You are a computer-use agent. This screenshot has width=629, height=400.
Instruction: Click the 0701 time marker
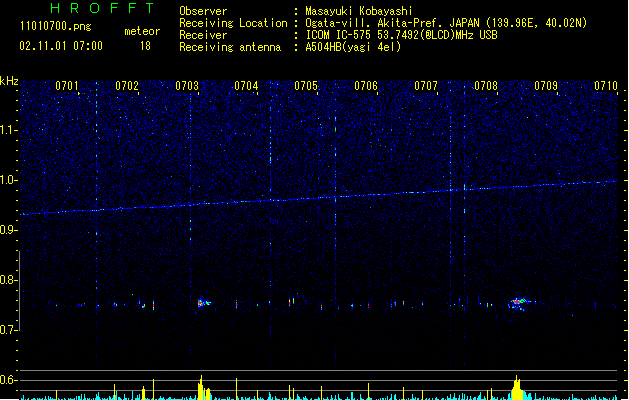[67, 86]
